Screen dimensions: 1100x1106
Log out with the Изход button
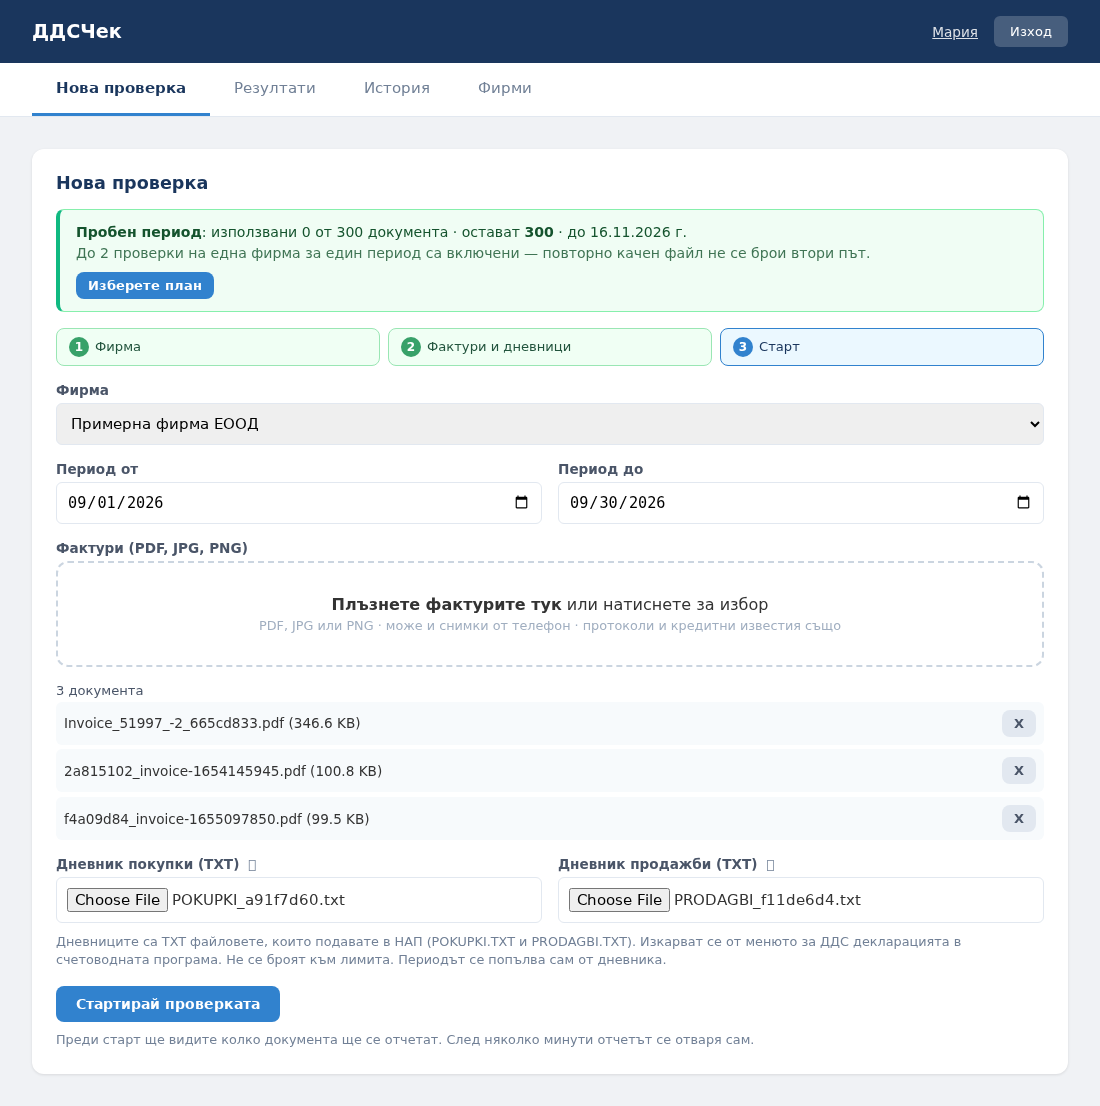coord(1030,32)
